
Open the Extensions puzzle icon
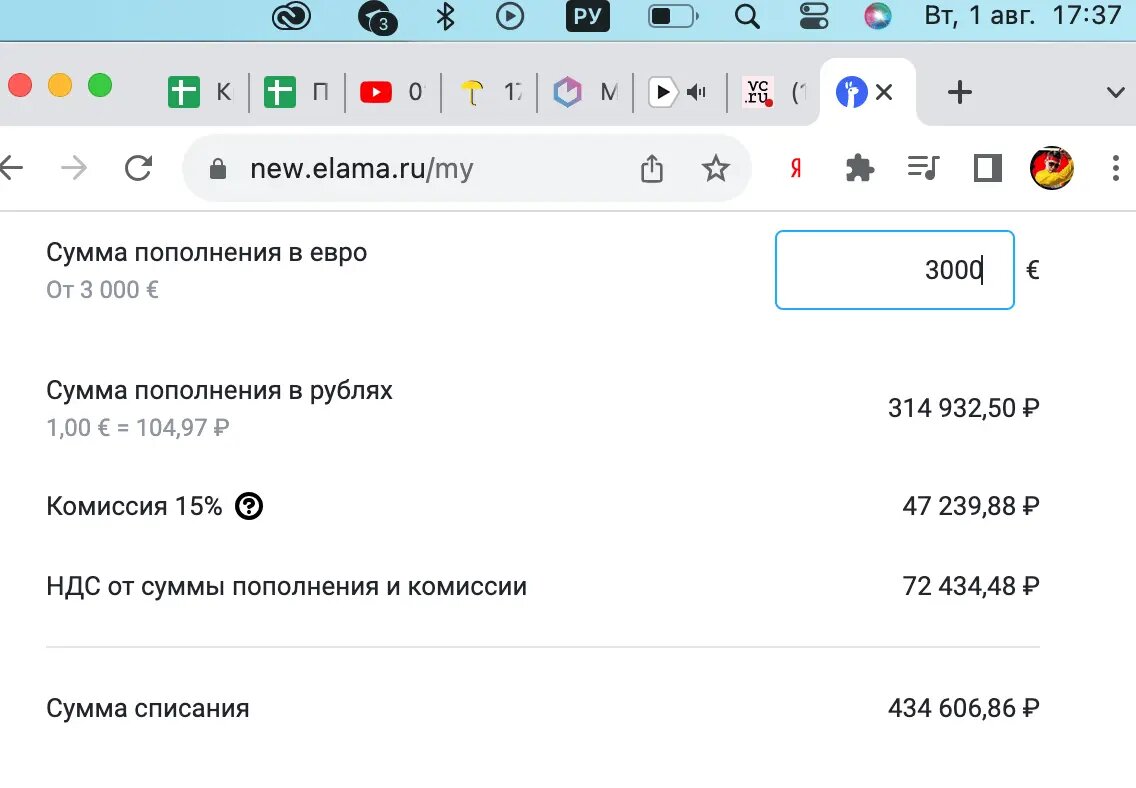[x=859, y=168]
